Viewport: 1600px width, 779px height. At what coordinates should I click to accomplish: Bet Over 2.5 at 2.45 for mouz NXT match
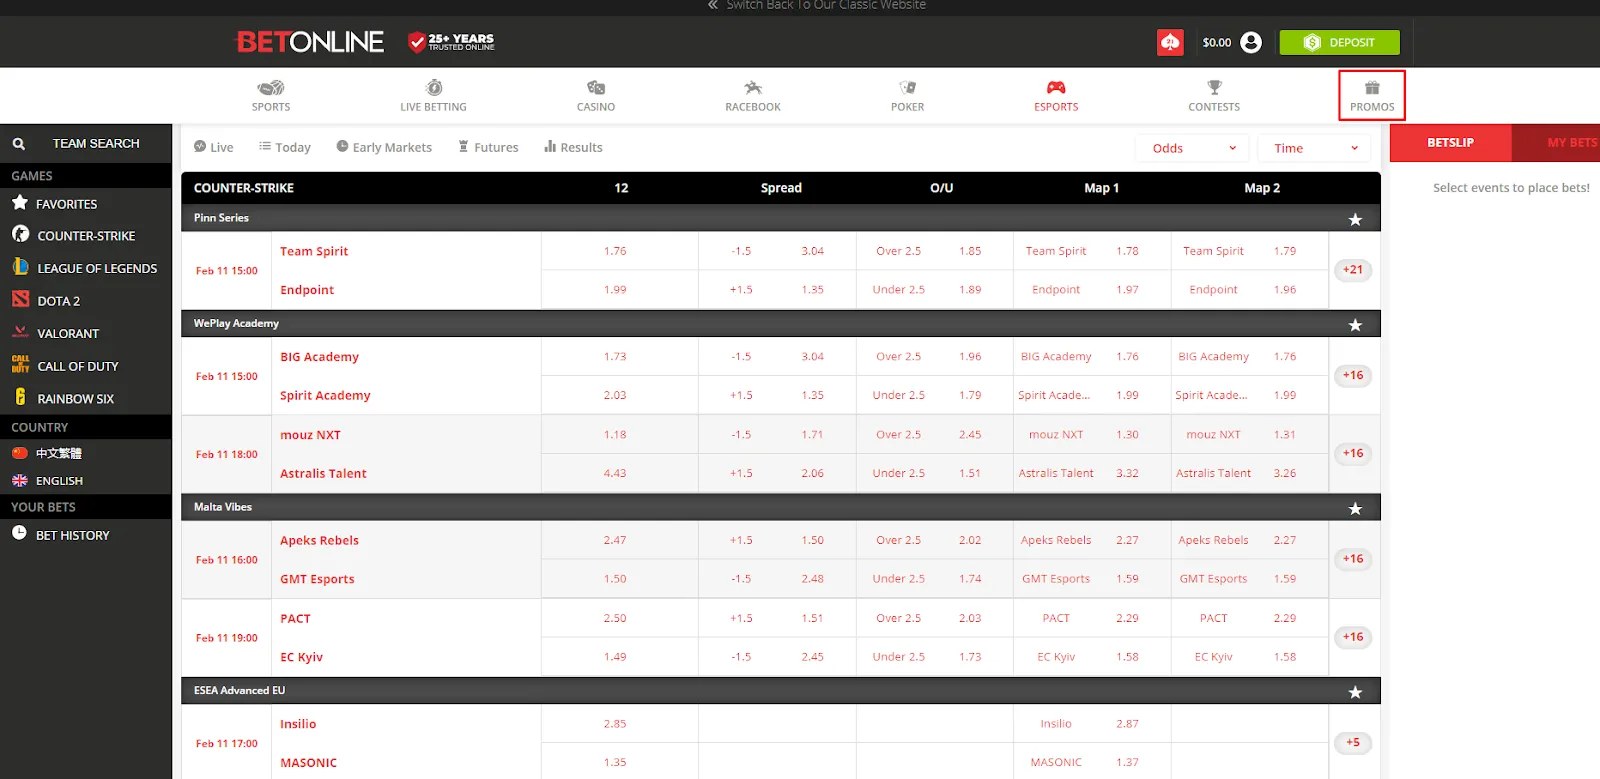(x=935, y=435)
